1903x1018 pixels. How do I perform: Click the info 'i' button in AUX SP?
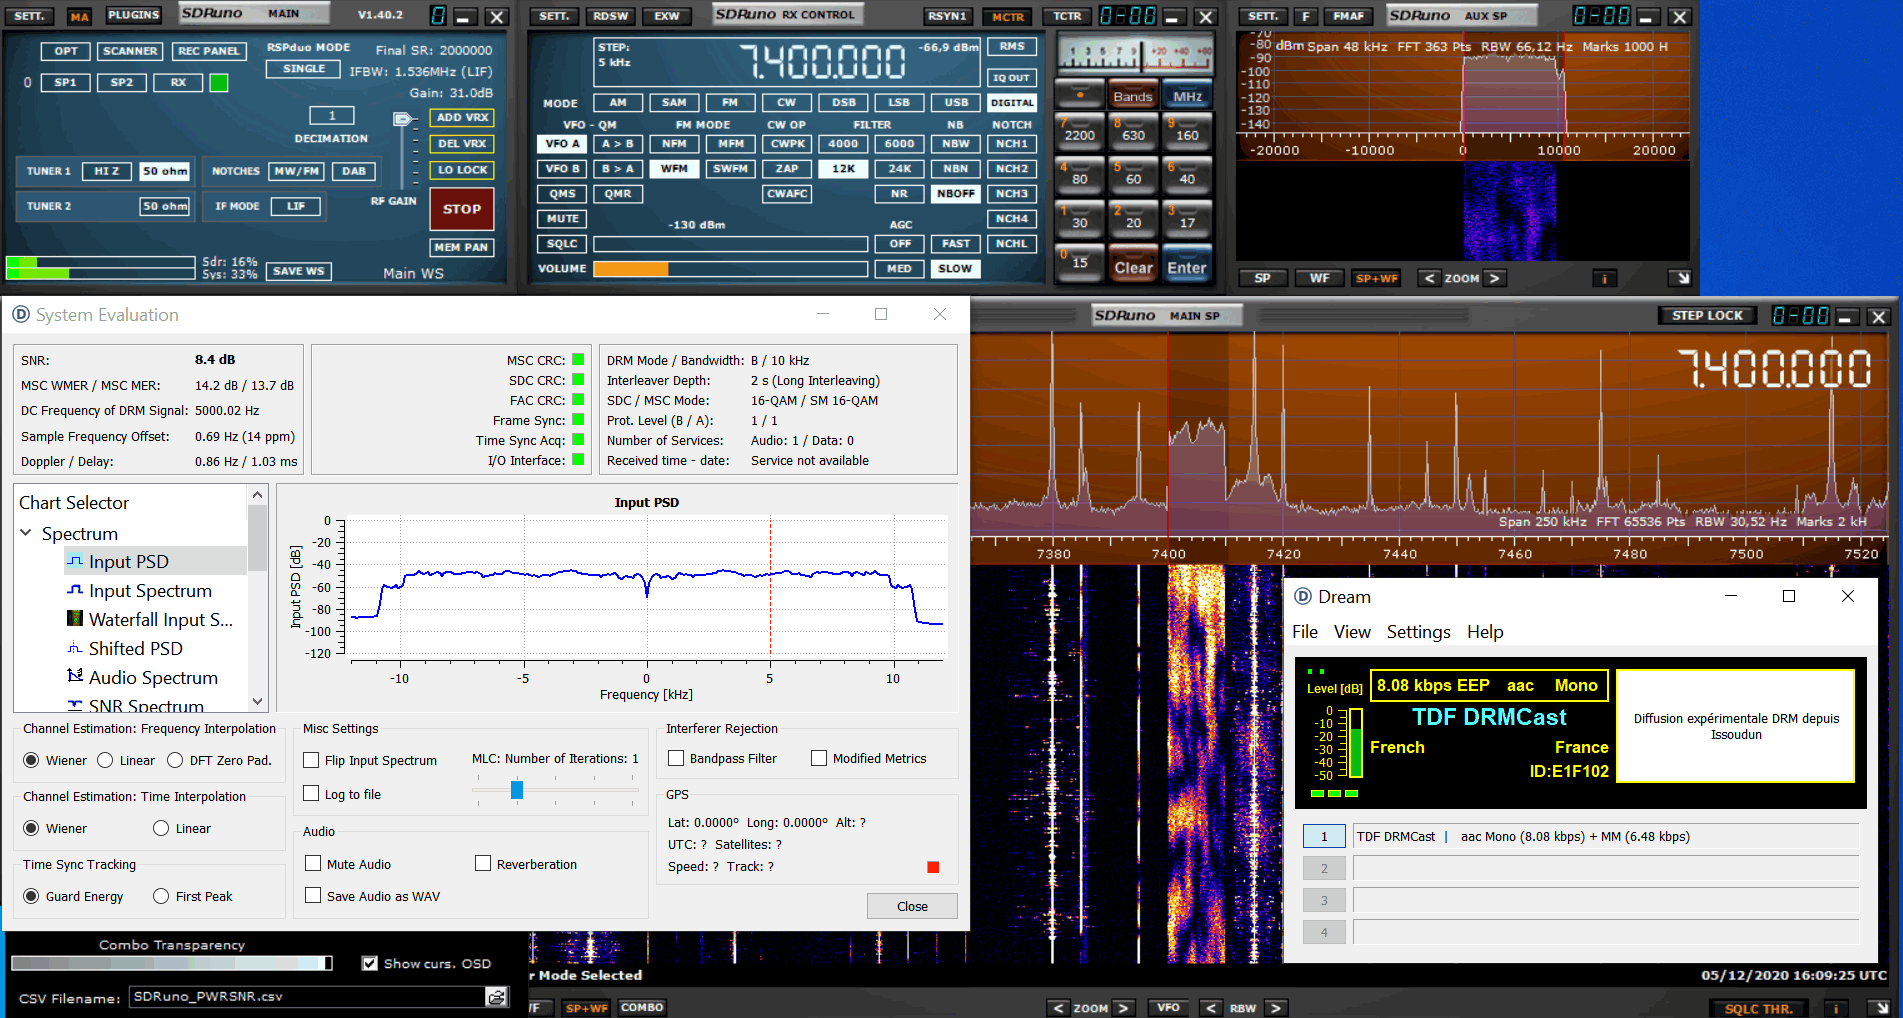1604,279
